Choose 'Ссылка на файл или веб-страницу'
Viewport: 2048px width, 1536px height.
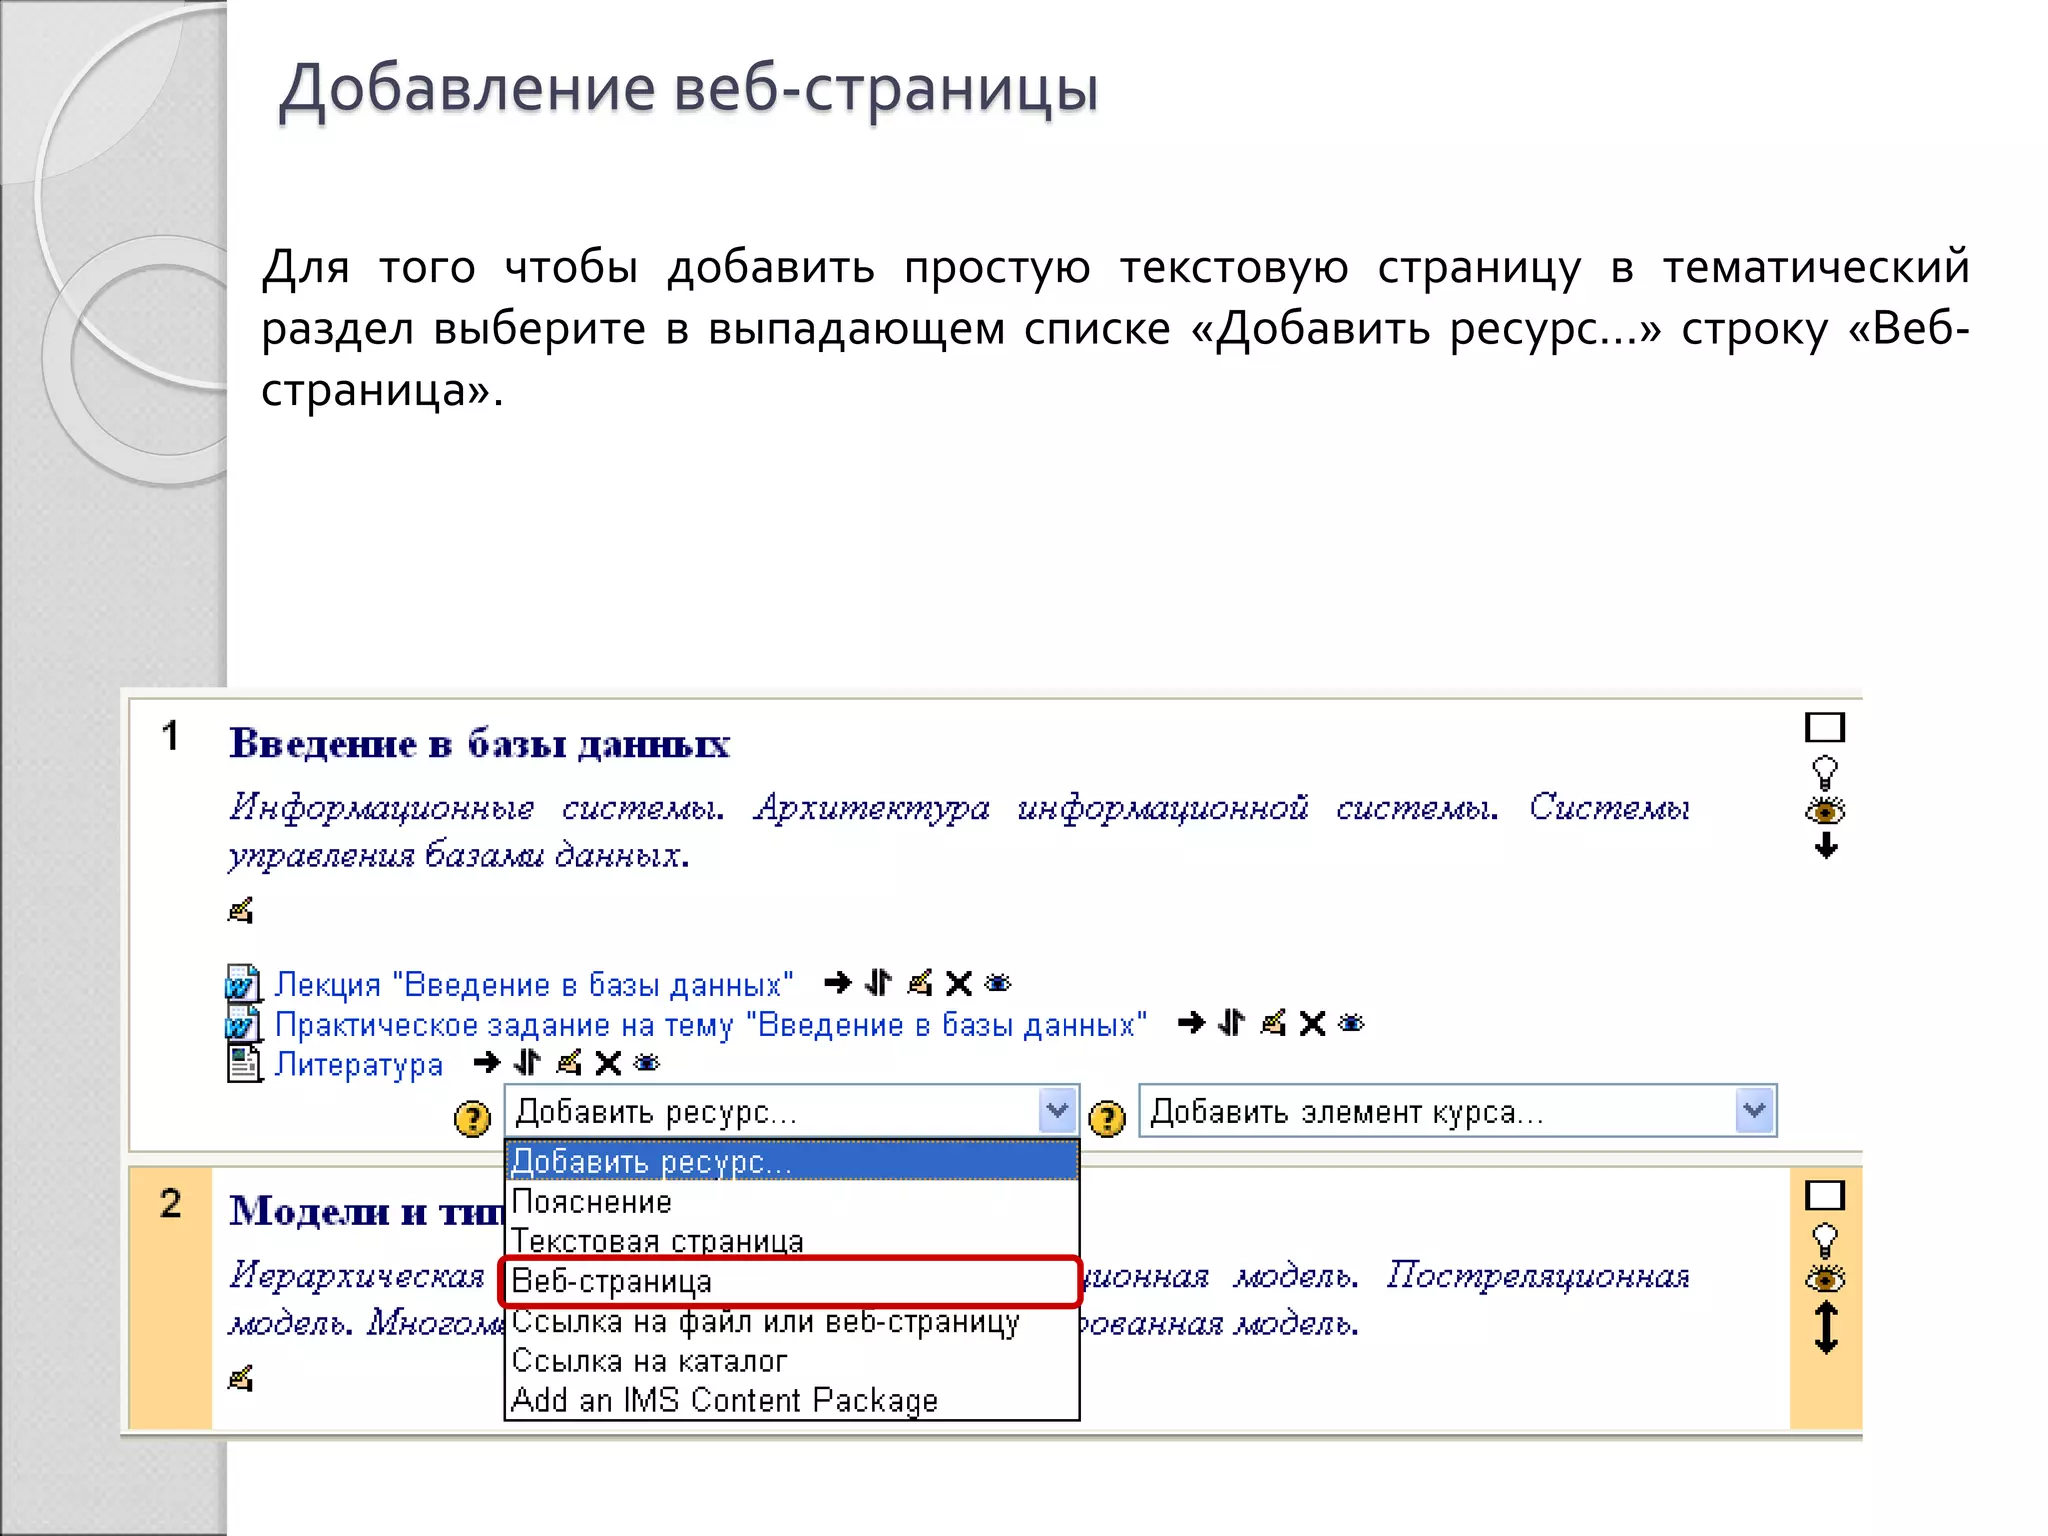coord(792,1322)
